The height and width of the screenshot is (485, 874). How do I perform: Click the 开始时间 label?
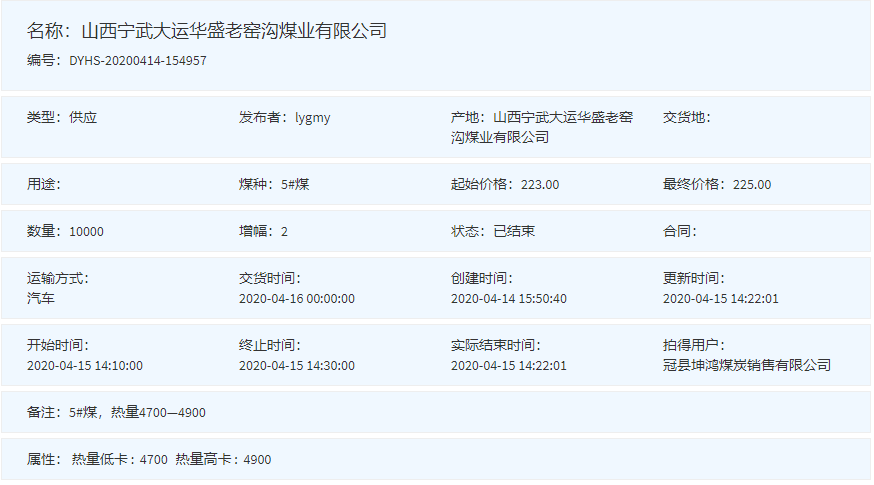[x=57, y=345]
